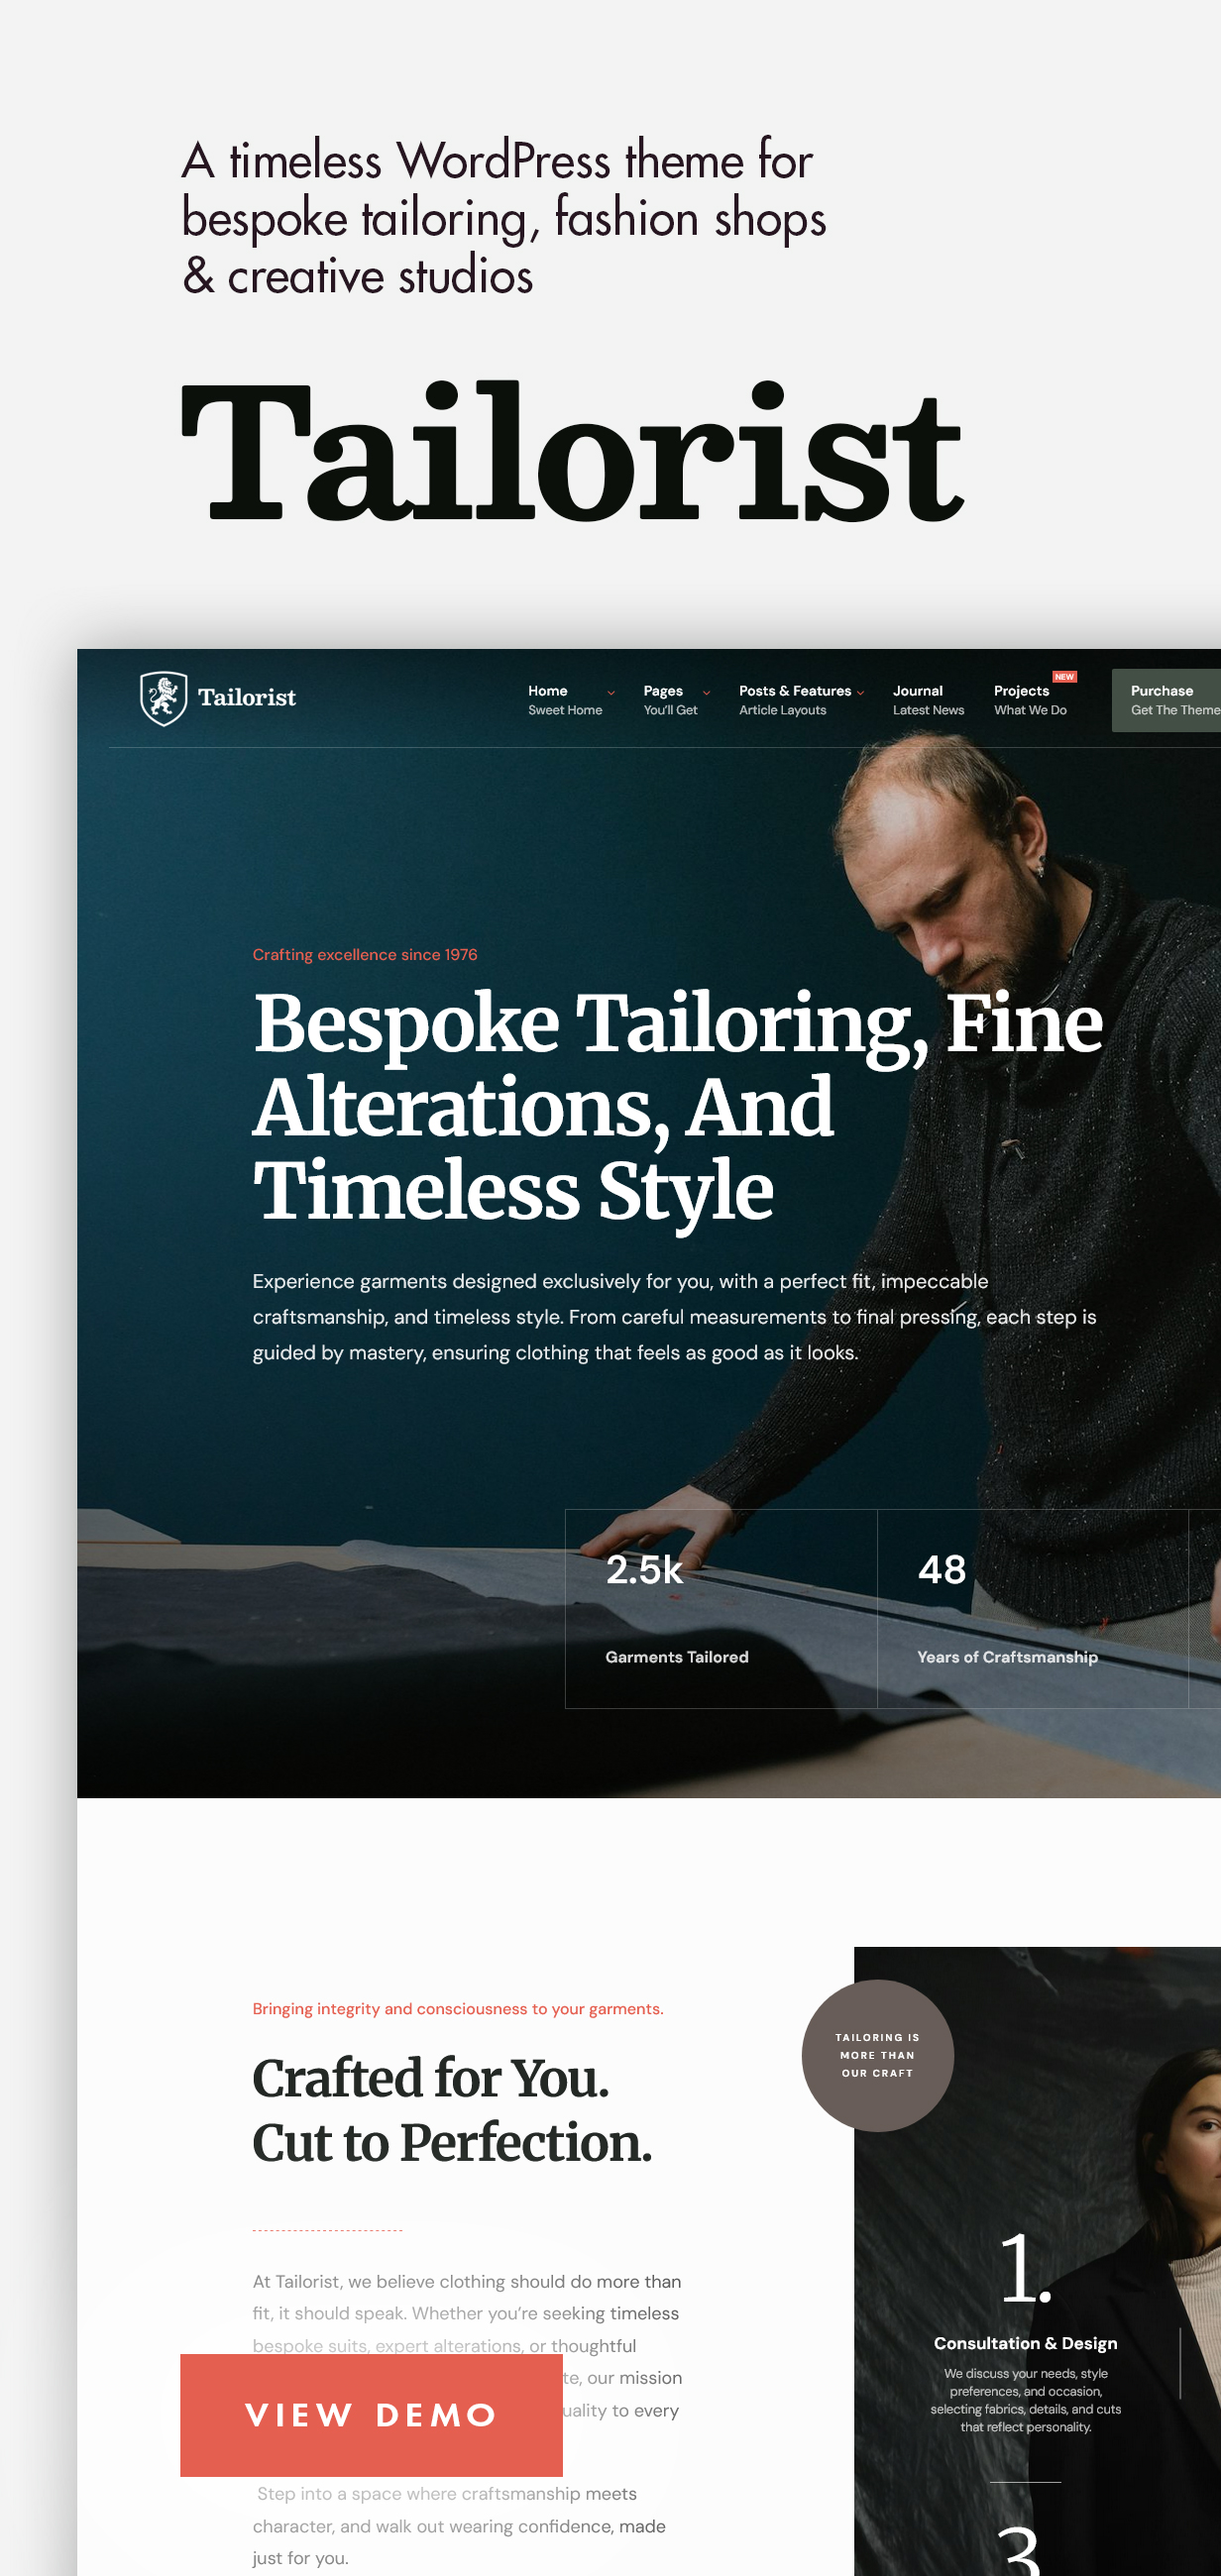The height and width of the screenshot is (2576, 1221).
Task: Open the Journal menu item
Action: click(928, 700)
